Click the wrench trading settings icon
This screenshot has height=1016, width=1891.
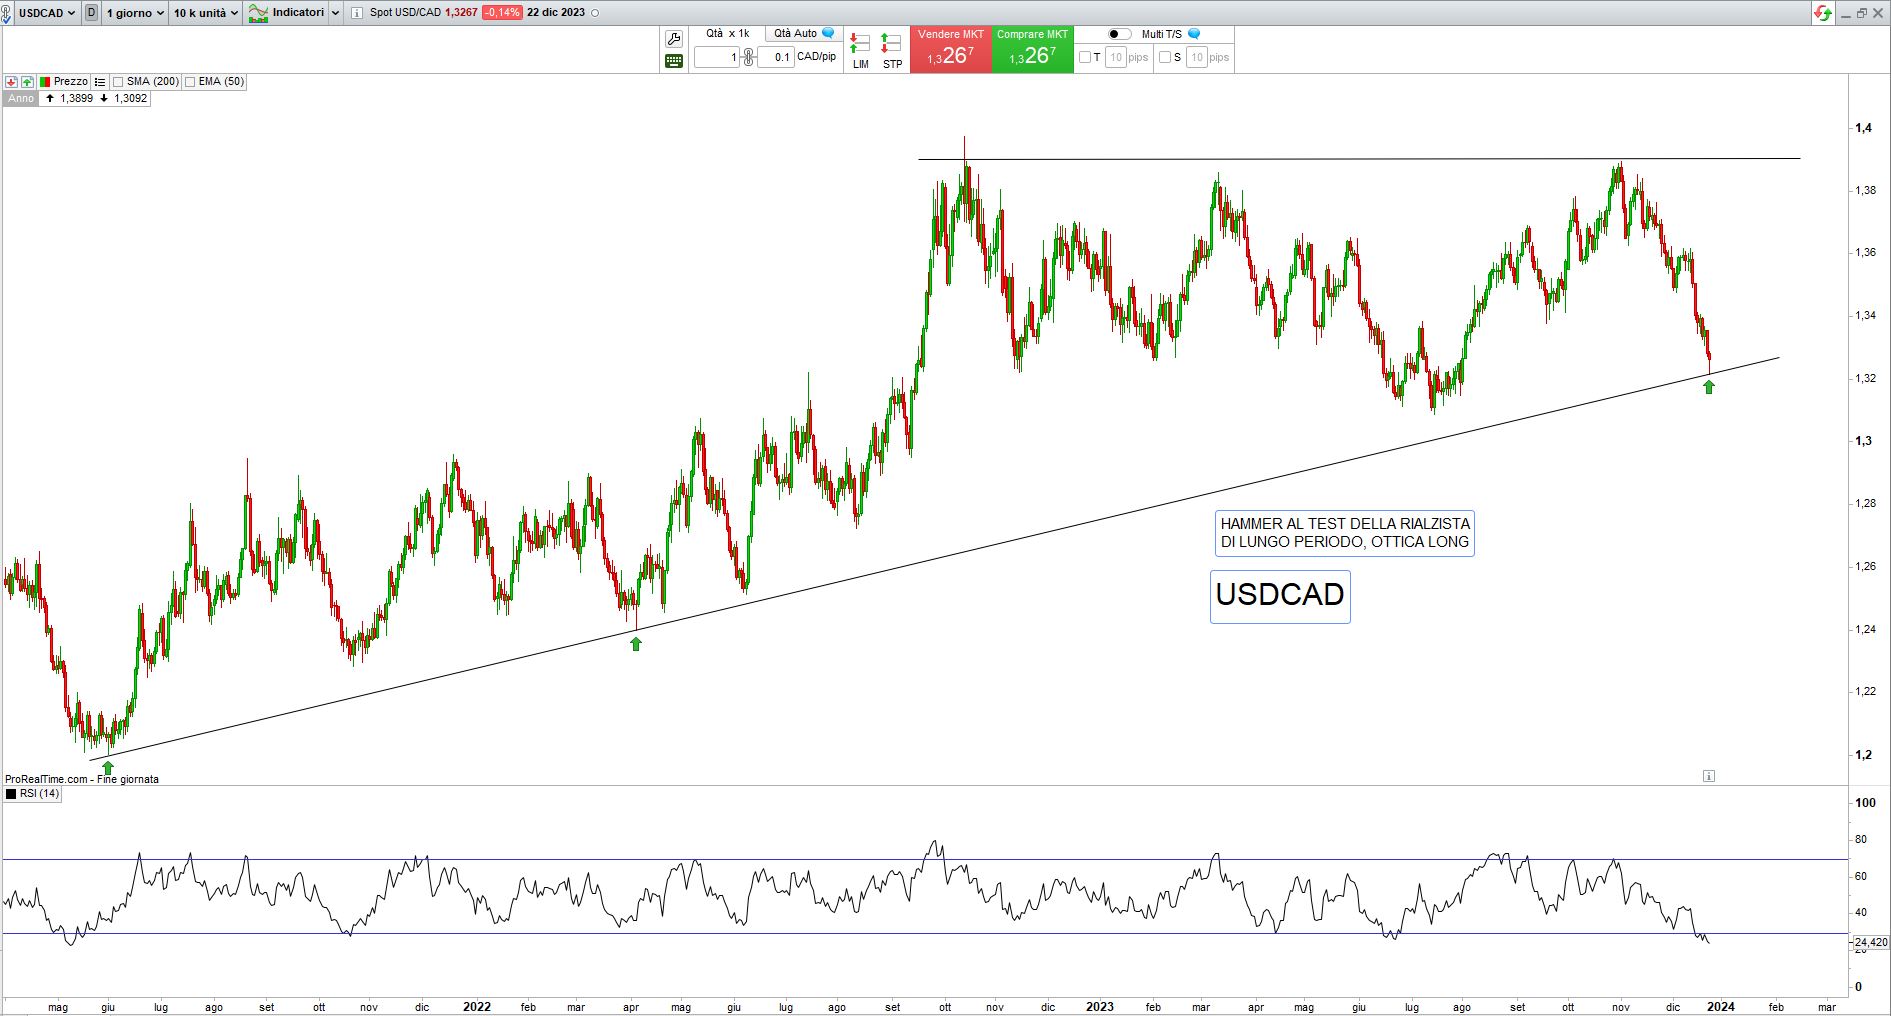pyautogui.click(x=674, y=39)
